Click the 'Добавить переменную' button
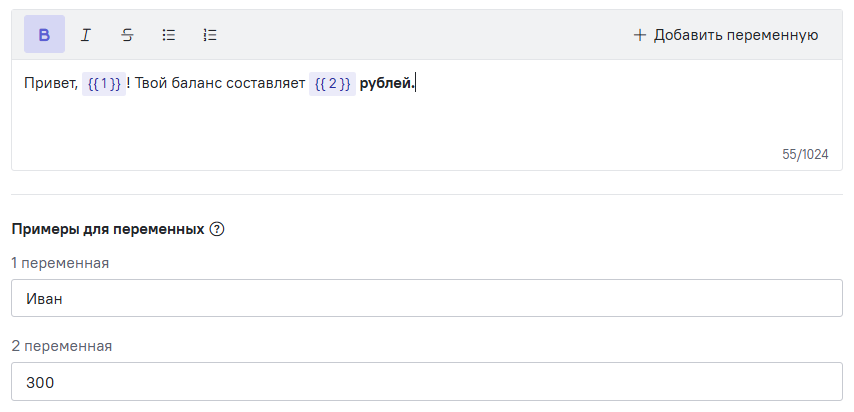The image size is (854, 412). [x=725, y=35]
